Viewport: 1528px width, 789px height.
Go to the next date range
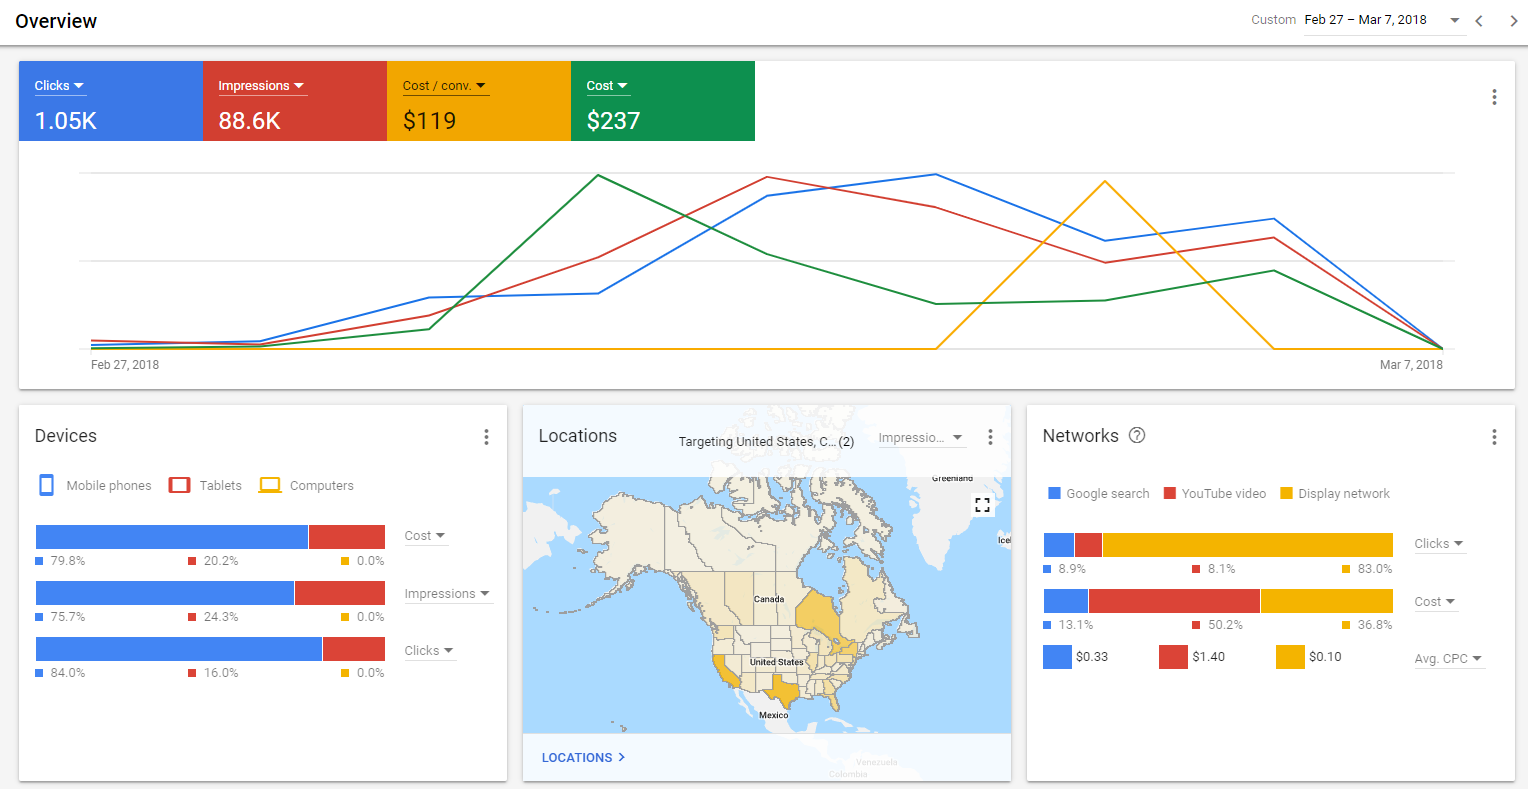1513,21
